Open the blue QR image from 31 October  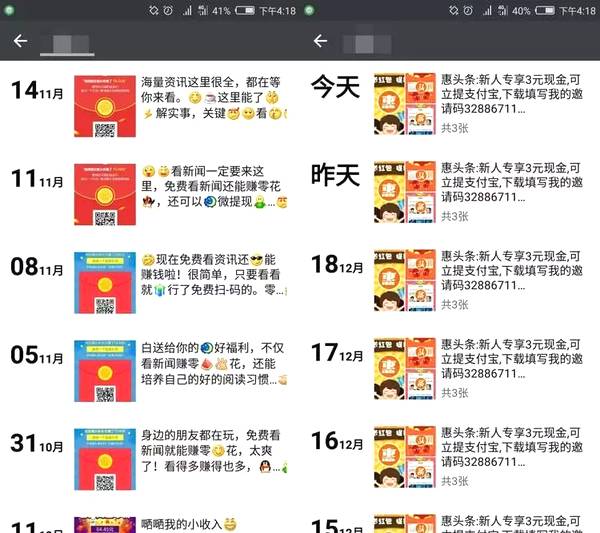pyautogui.click(x=105, y=459)
